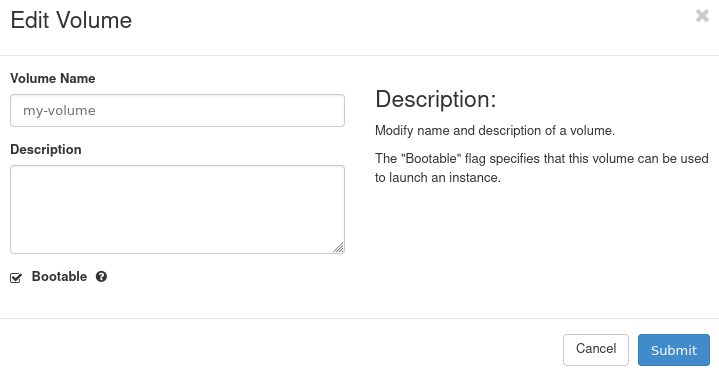Select the my-volume placeholder text

60,110
